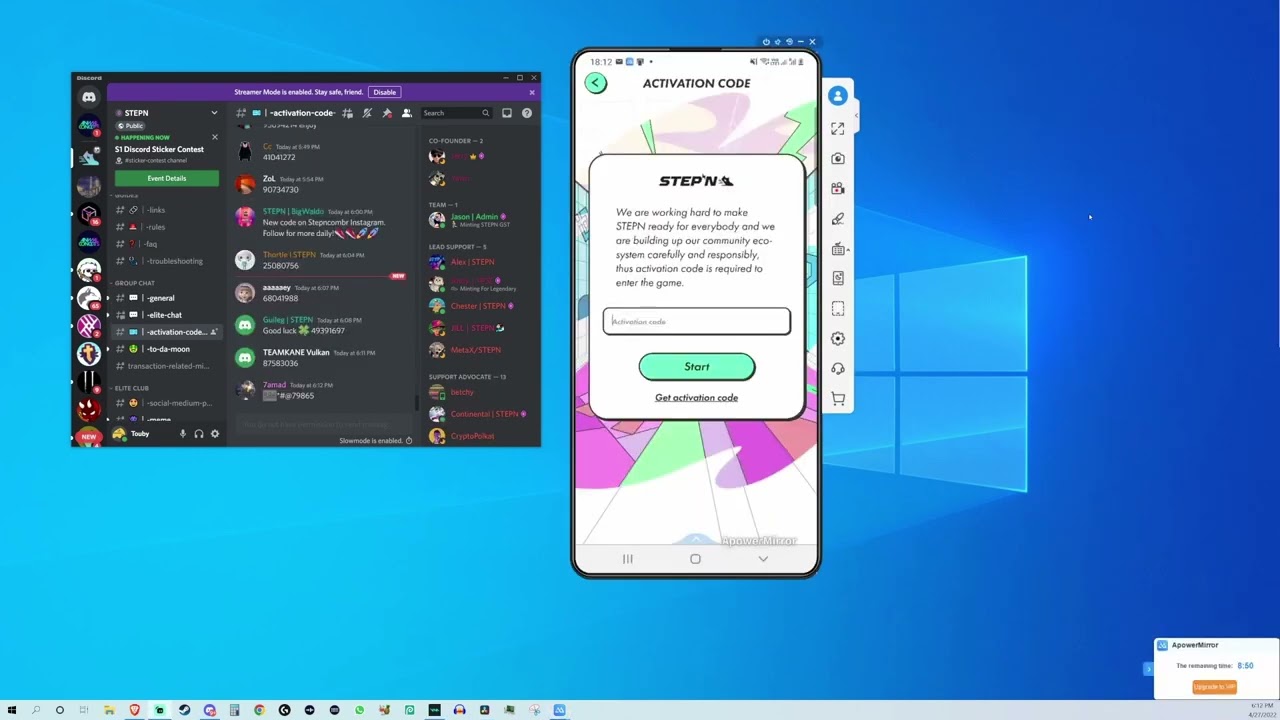1280x720 pixels.
Task: Expand the STEPN server dropdown menu
Action: (214, 113)
